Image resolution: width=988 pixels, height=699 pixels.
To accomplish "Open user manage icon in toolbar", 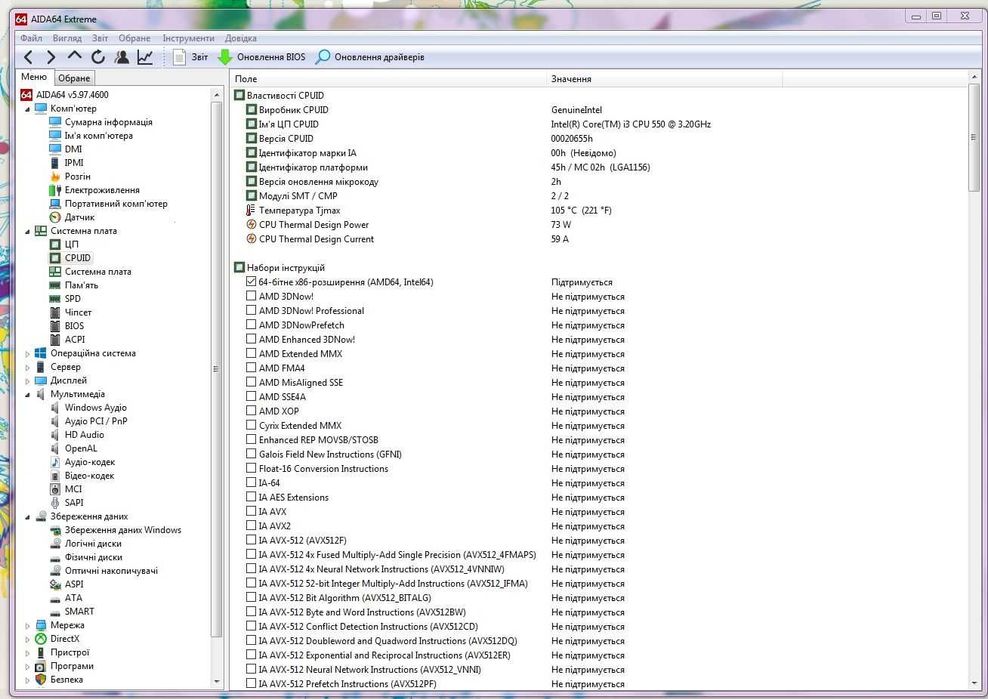I will (122, 57).
